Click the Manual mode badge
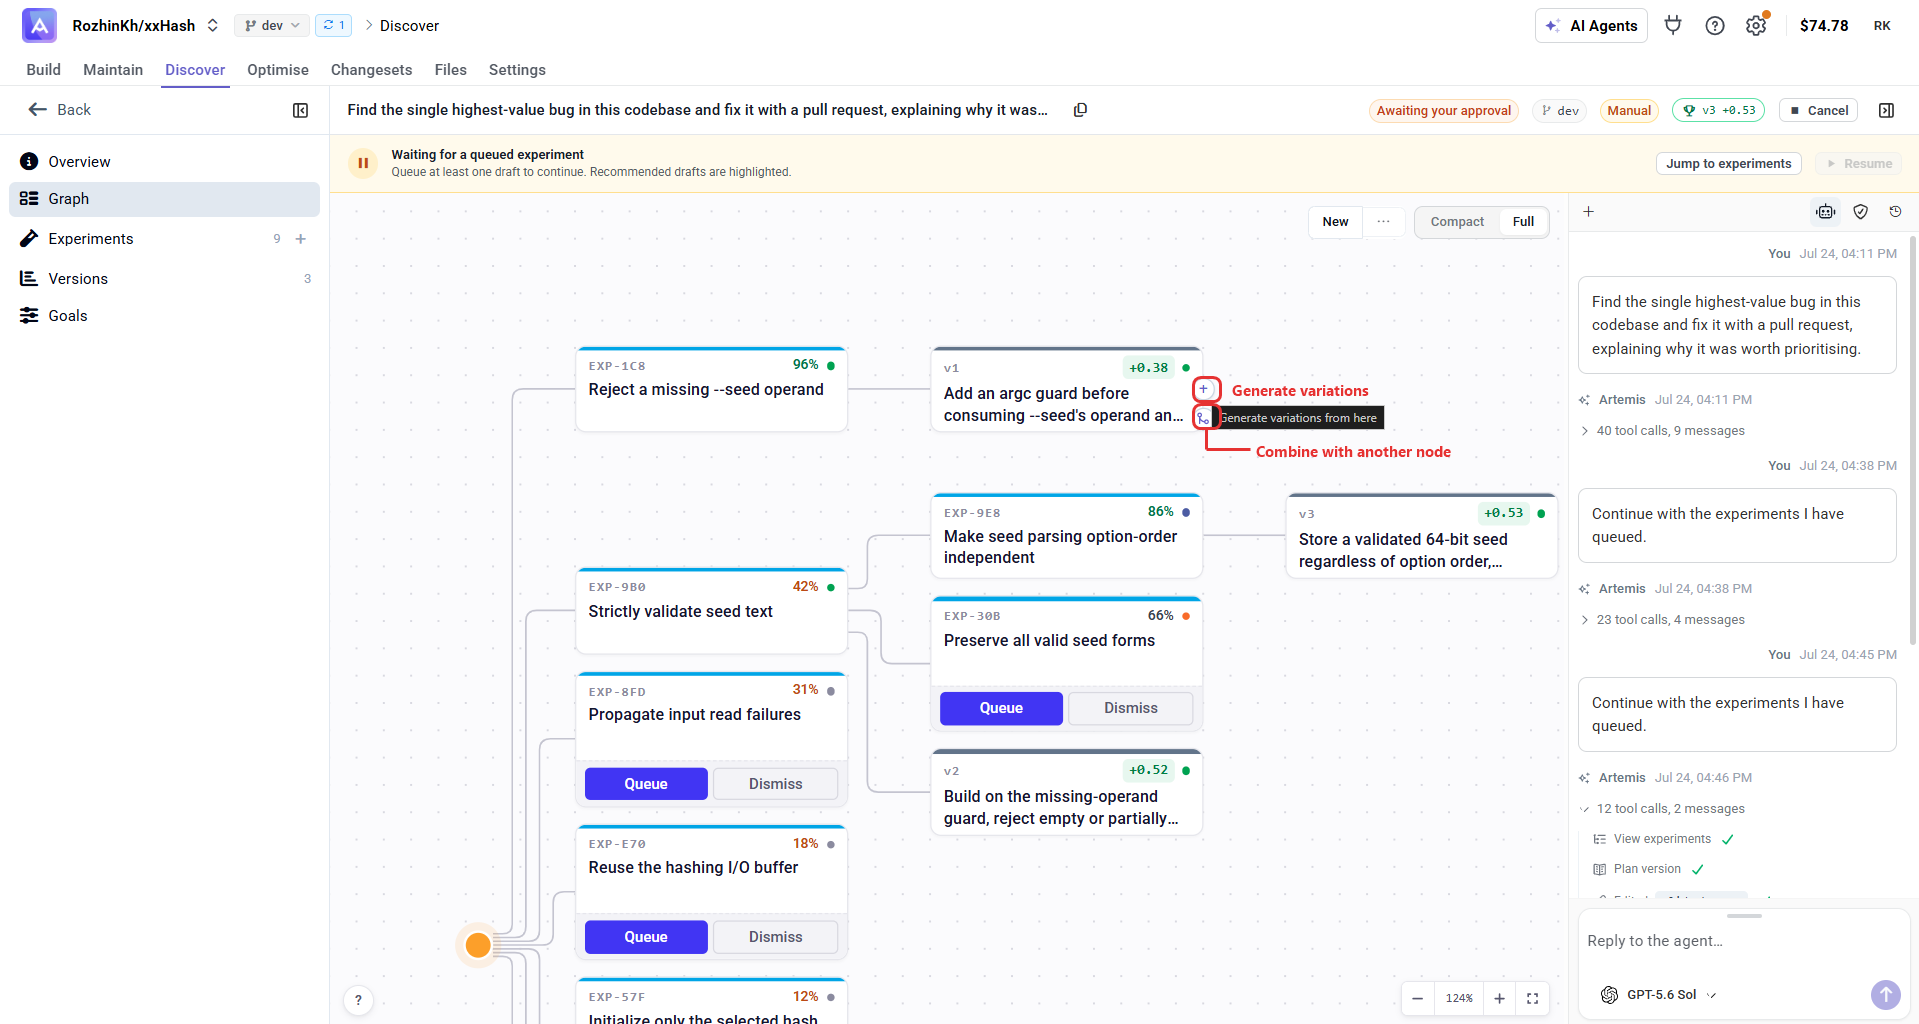Screen dimensions: 1919x1024 [1629, 111]
